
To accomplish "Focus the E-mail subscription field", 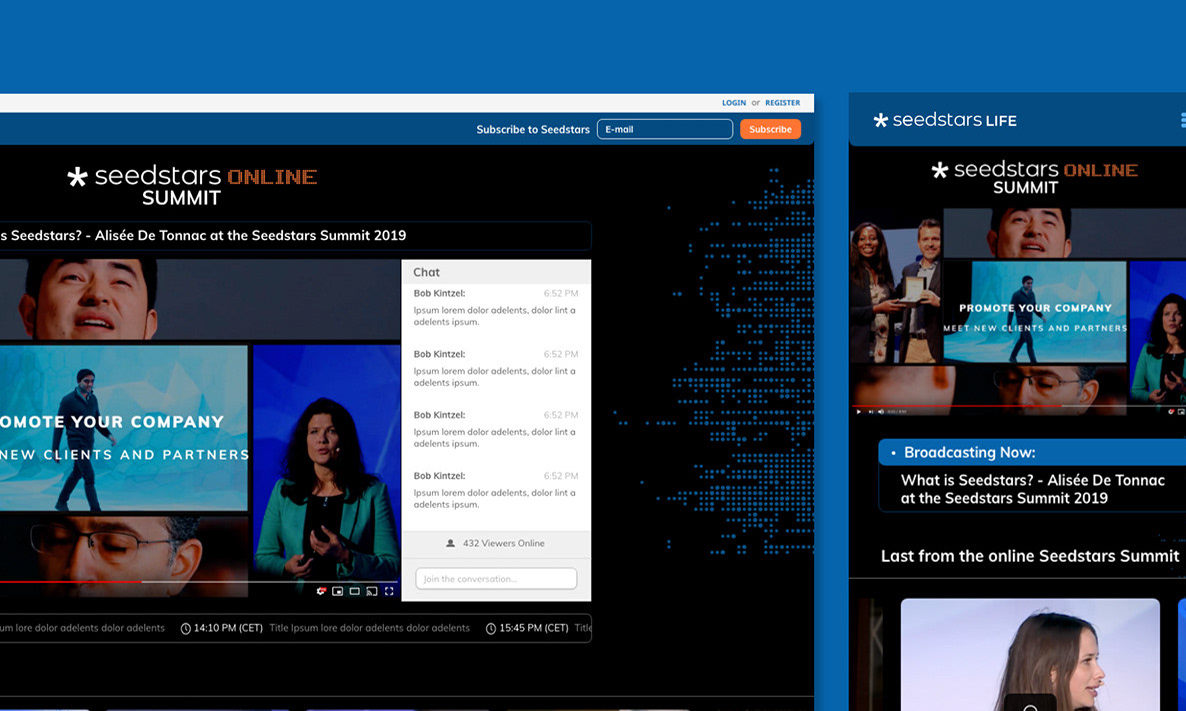I will (665, 129).
